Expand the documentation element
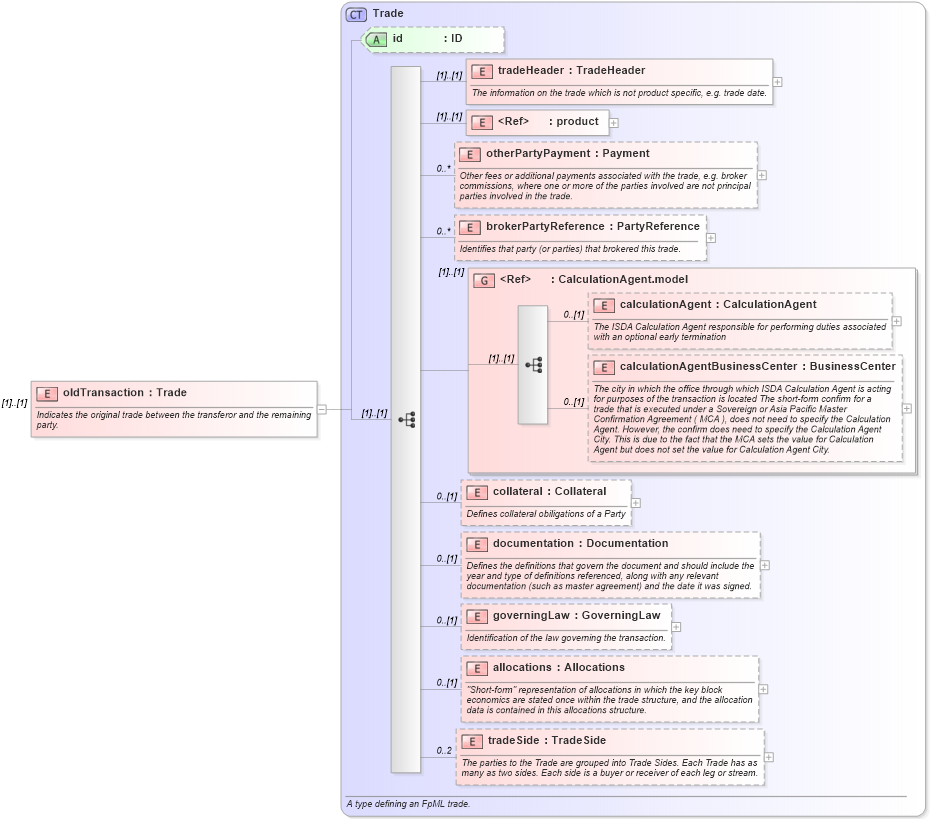Image resolution: width=930 pixels, height=819 pixels. tap(763, 565)
